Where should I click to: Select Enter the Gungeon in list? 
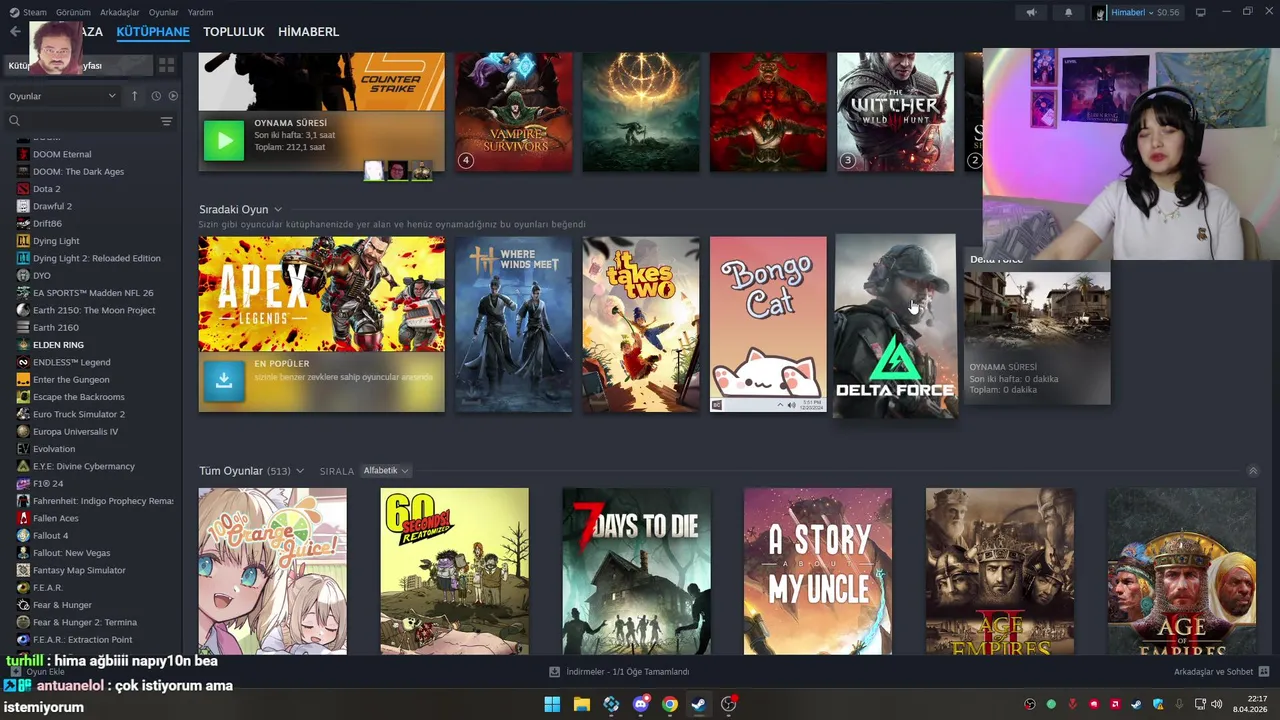[x=71, y=380]
